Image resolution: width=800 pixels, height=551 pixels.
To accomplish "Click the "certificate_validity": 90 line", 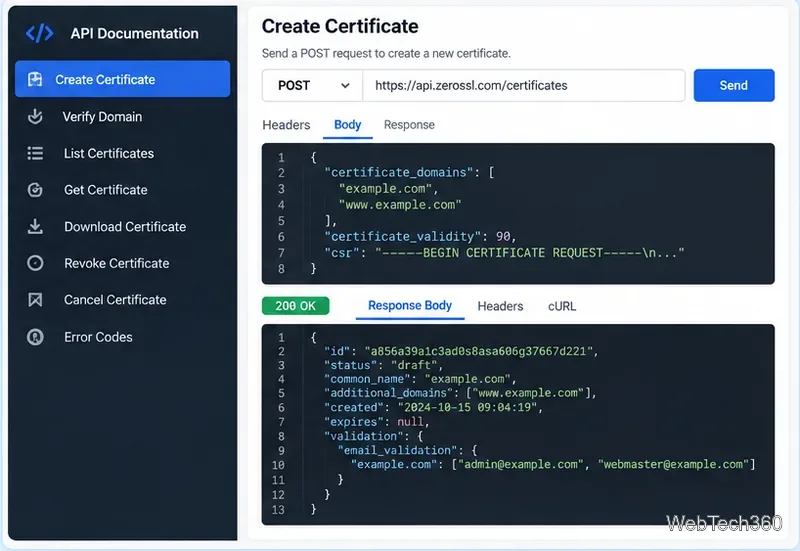I will [x=420, y=237].
